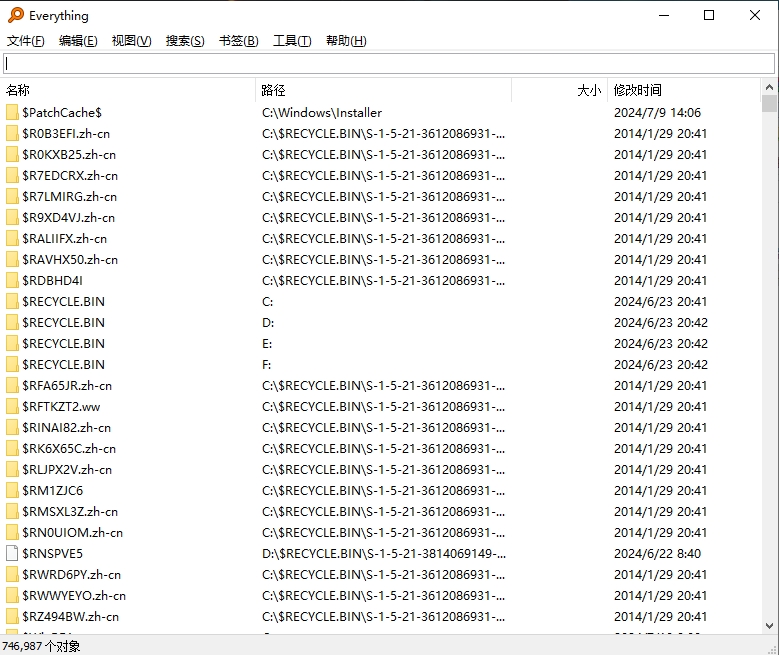
Task: Click folder icon of $RLJPX2V.zh-cn
Action: tap(12, 469)
